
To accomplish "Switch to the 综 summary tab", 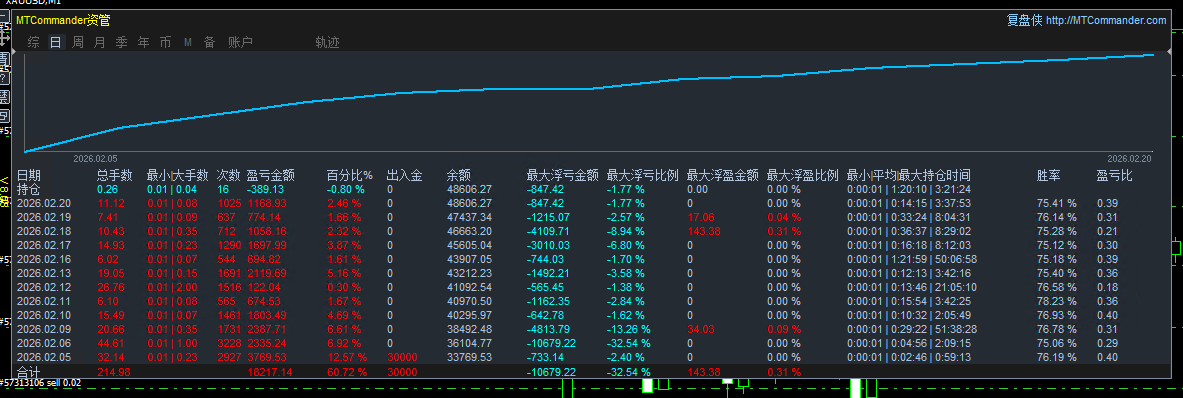I will (x=33, y=43).
